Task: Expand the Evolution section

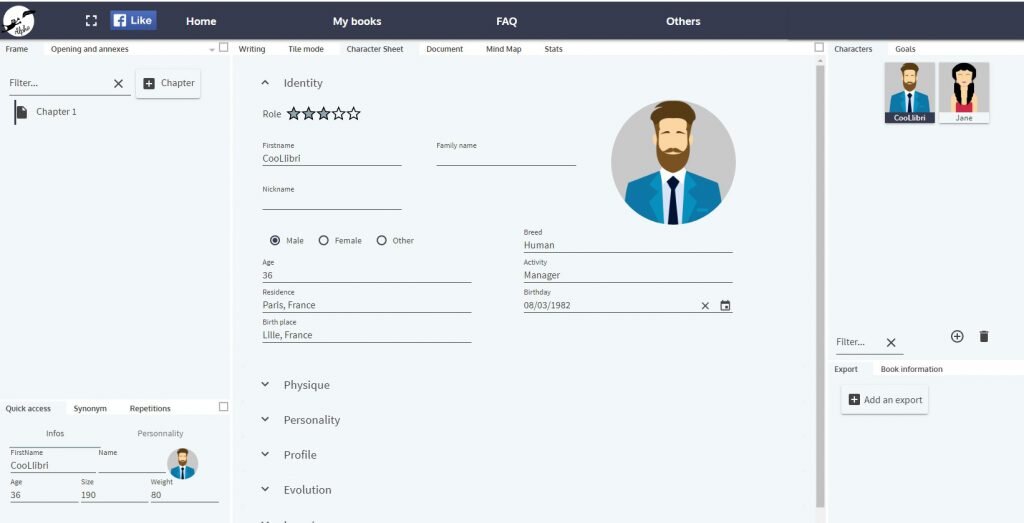Action: pos(265,489)
